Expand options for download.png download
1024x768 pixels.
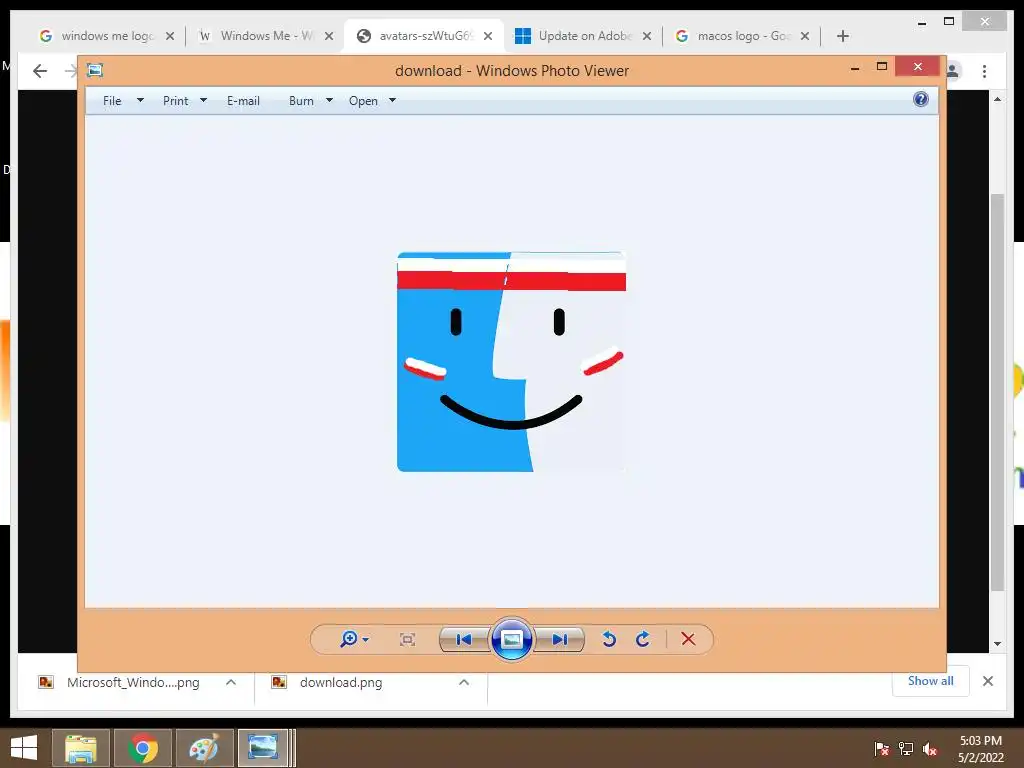[464, 682]
